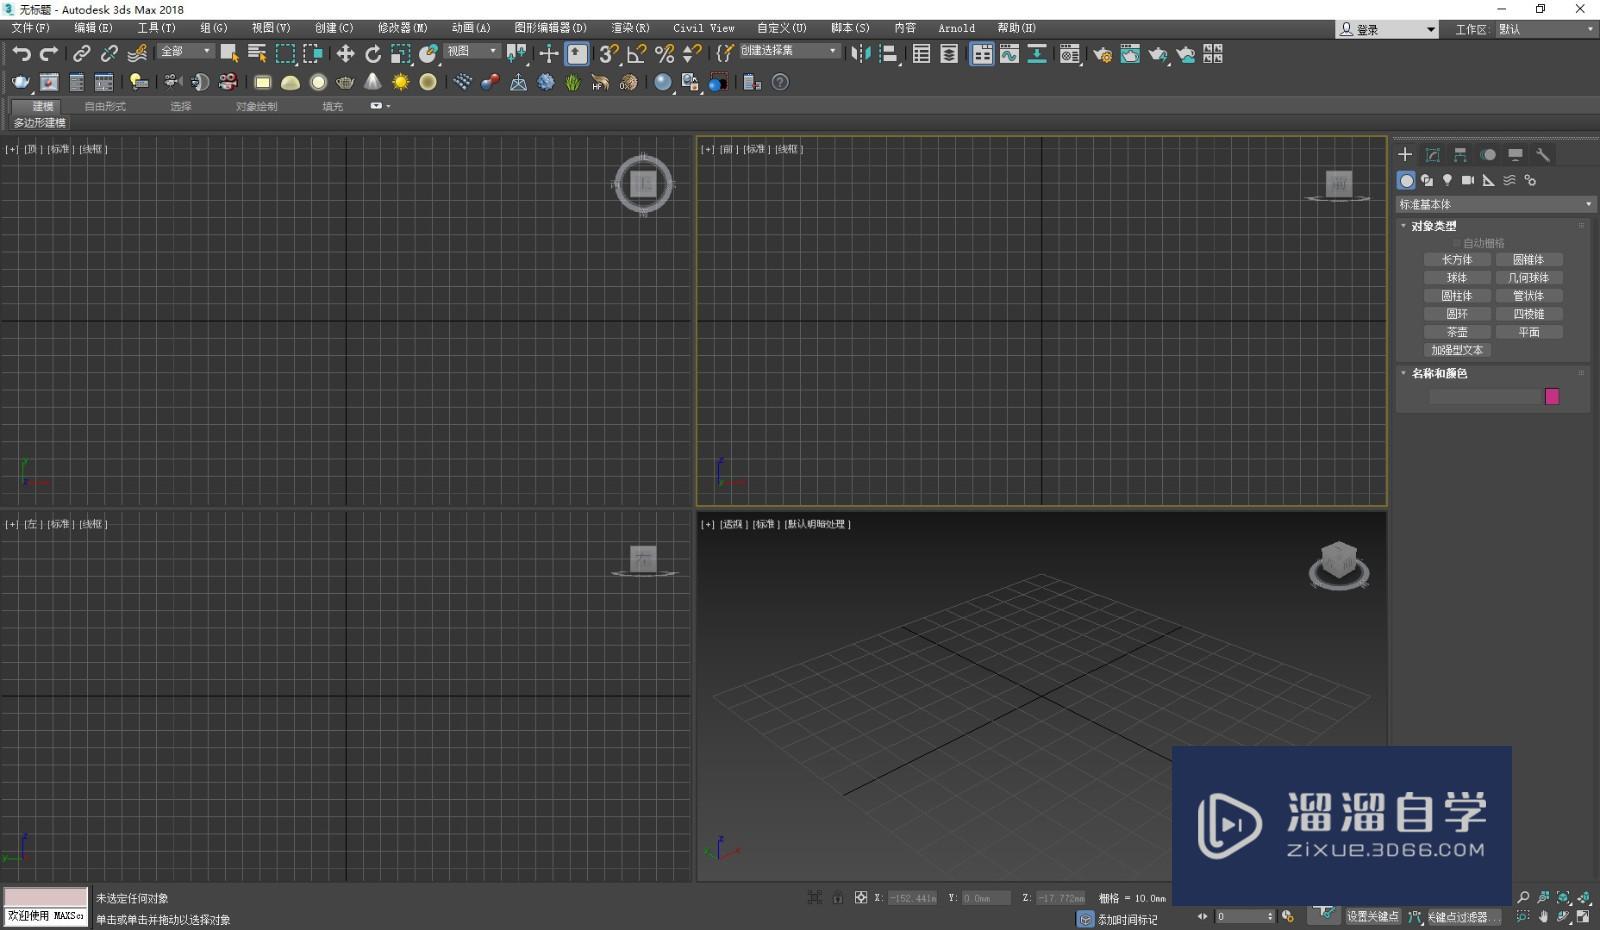Collapse the 对象类型 rollout
This screenshot has height=930, width=1600.
[1433, 226]
